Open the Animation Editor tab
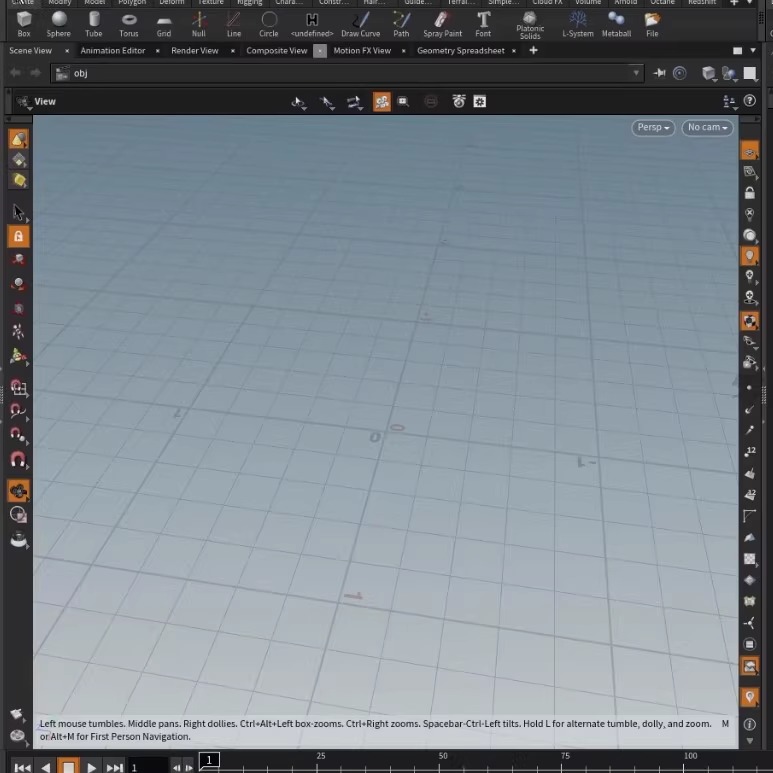The height and width of the screenshot is (773, 773). coord(113,51)
